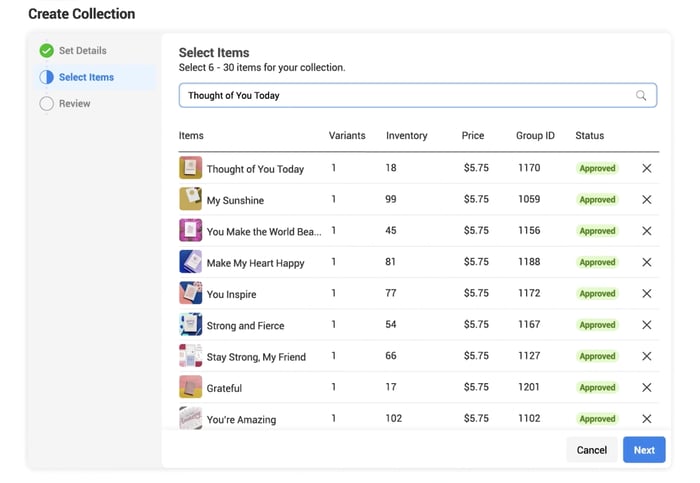Select the Select Items step
700x483 pixels.
click(86, 77)
